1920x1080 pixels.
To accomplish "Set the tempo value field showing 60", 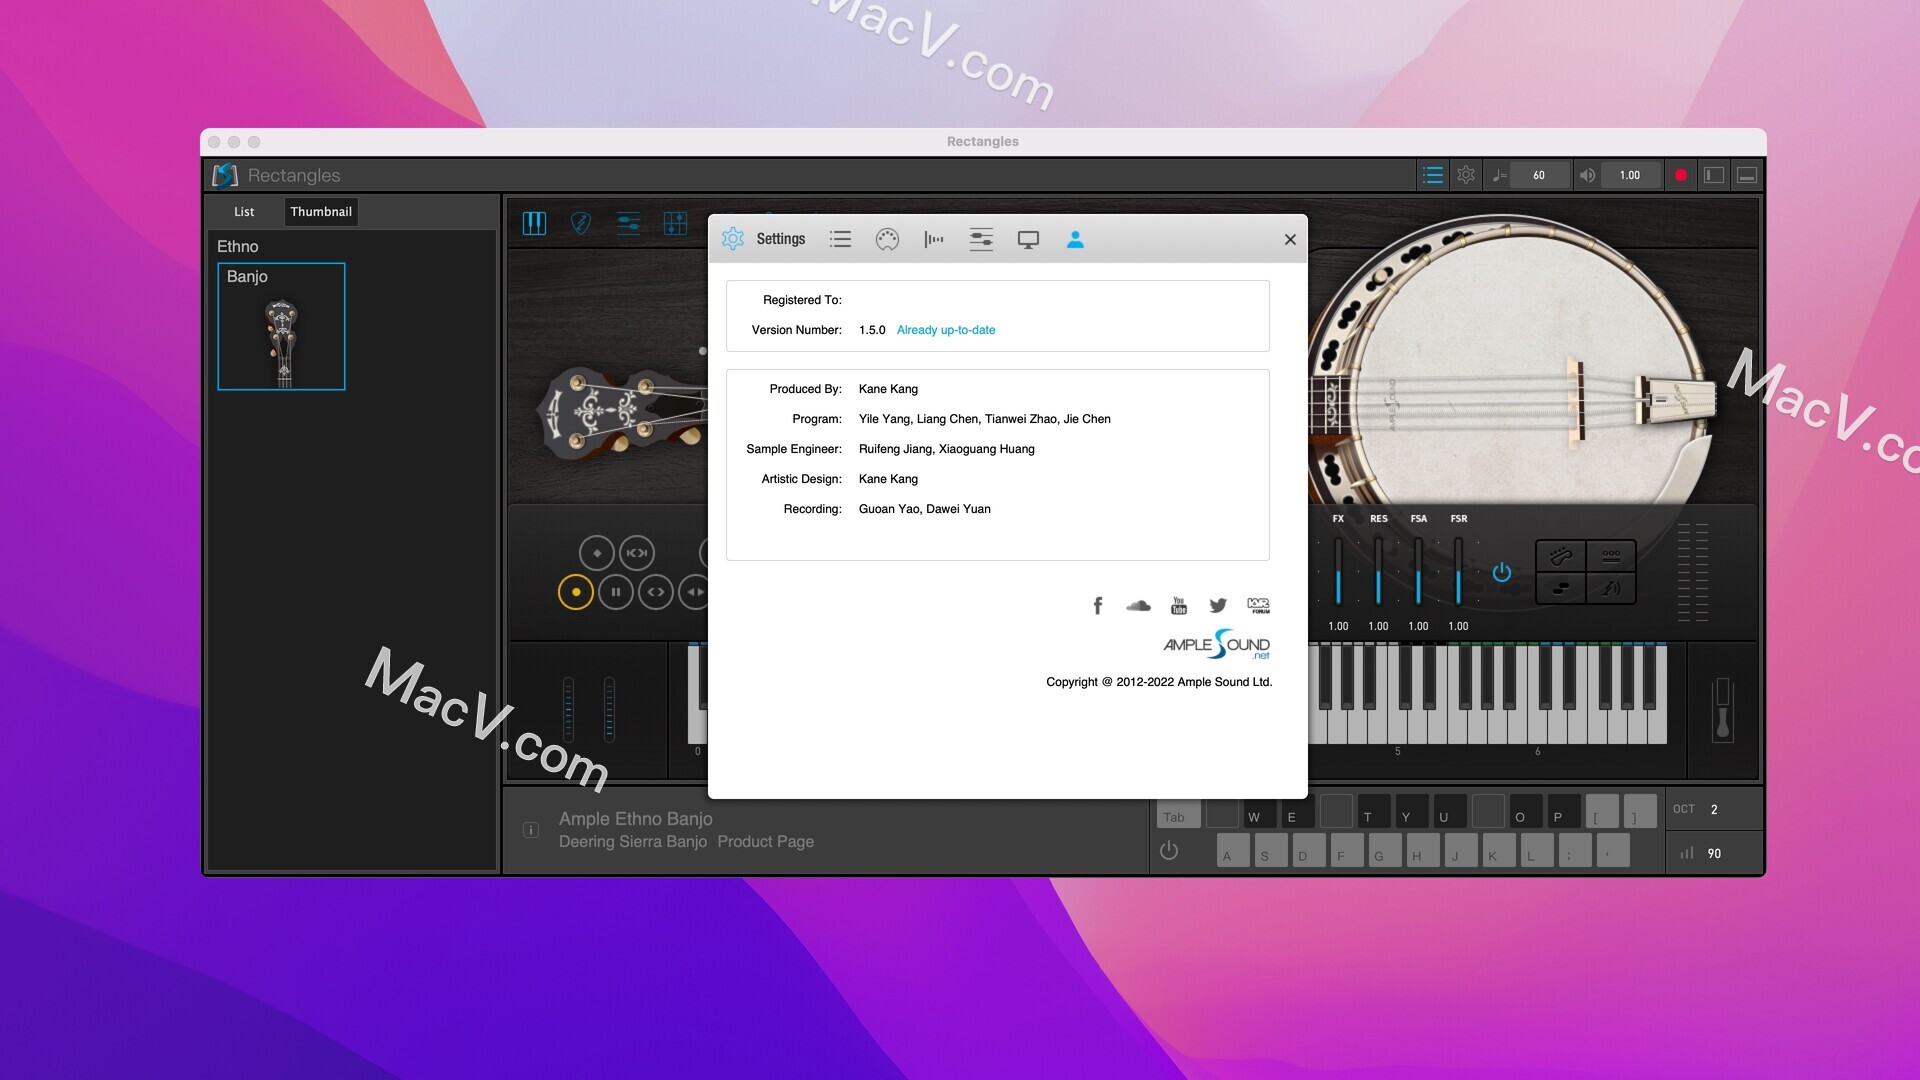I will [x=1539, y=175].
